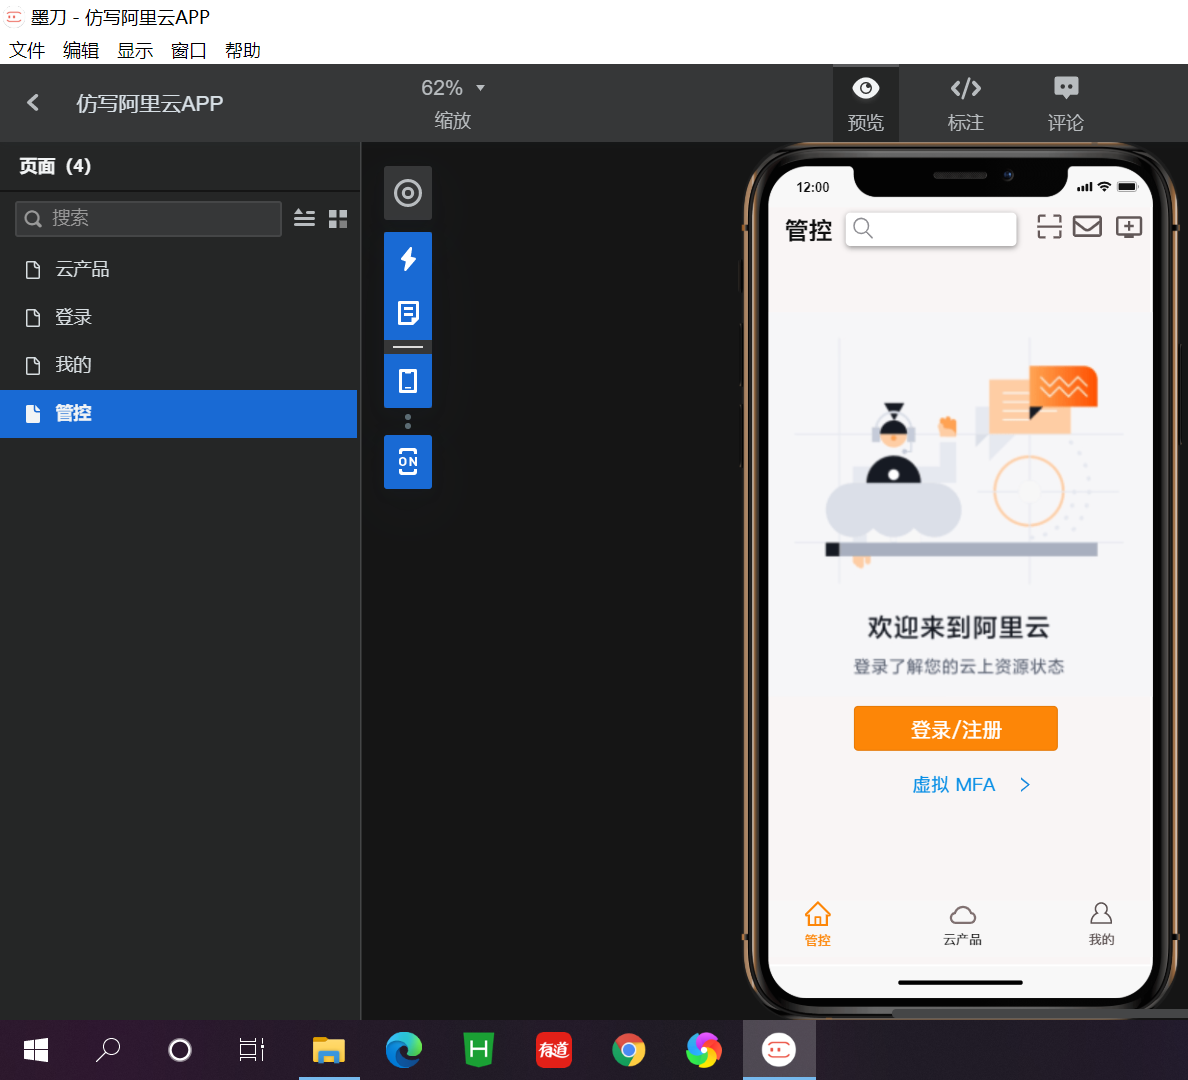Tap the 我的 profile tab in phone
This screenshot has height=1080, width=1188.
point(1101,924)
